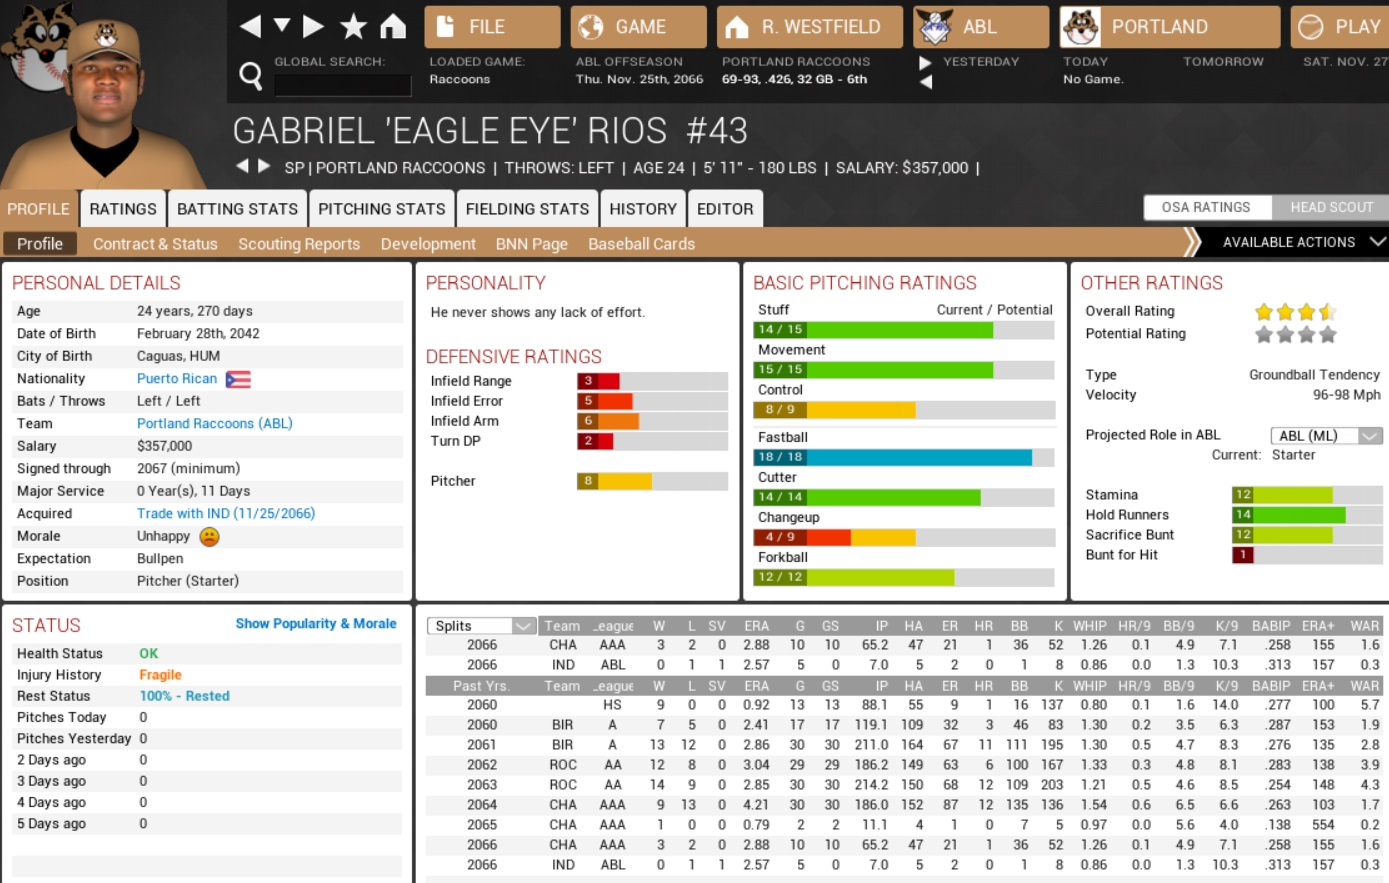Go to previous player arrow
1389x883 pixels.
(241, 166)
